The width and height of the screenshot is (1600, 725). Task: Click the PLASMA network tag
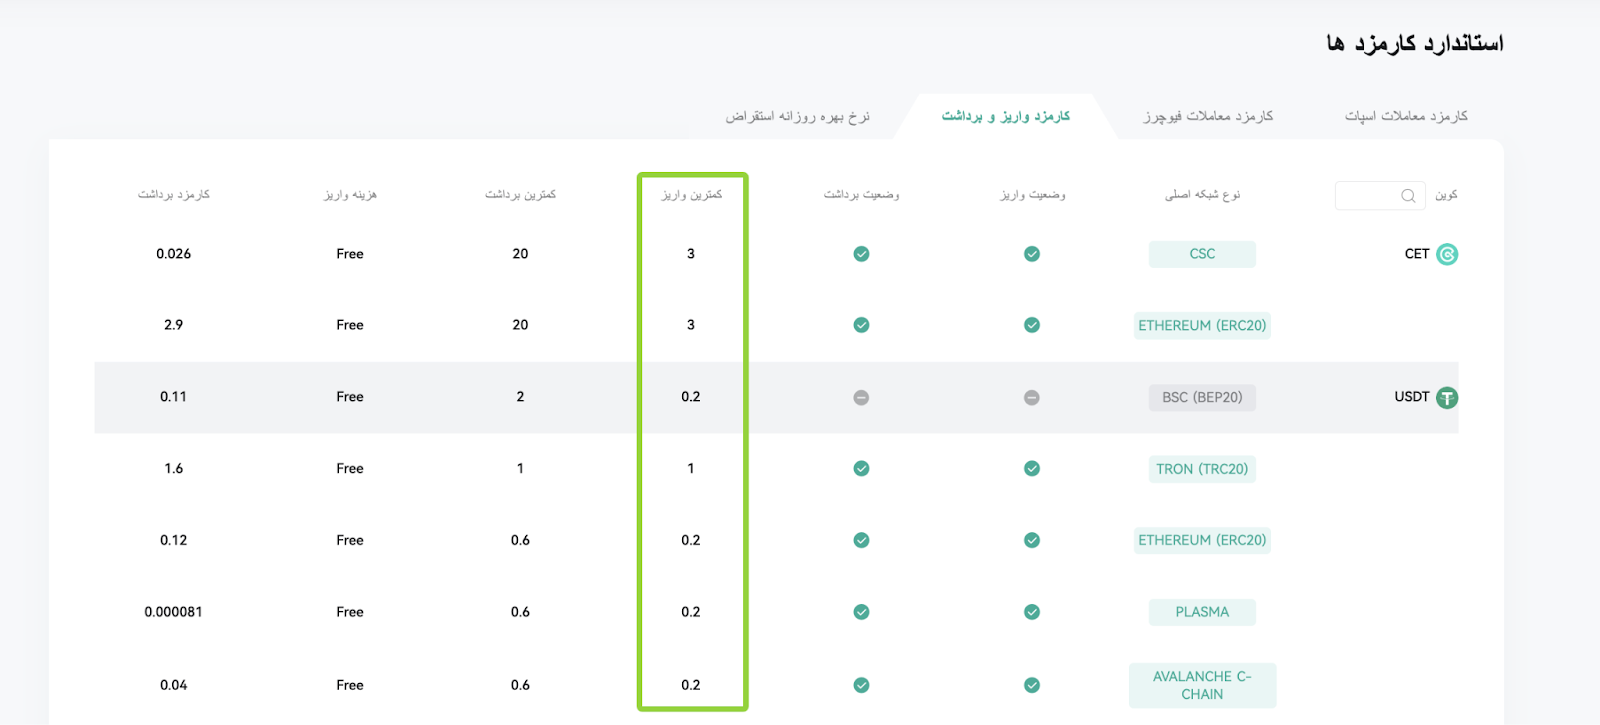click(x=1202, y=612)
